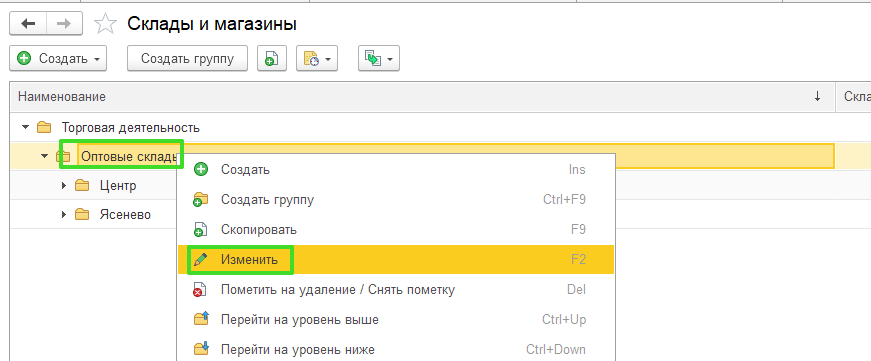Image resolution: width=871 pixels, height=361 pixels.
Task: Click the pencil icon beside Изменить
Action: coord(201,259)
